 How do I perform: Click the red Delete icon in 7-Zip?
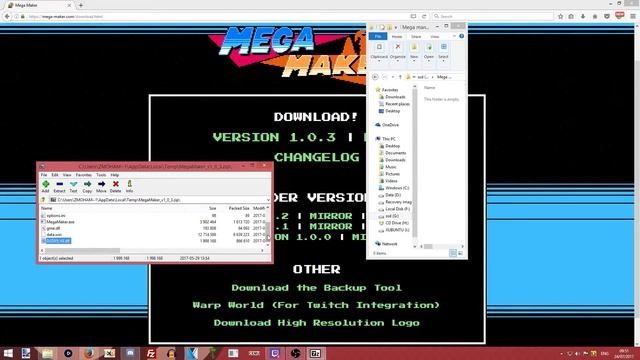(x=116, y=186)
